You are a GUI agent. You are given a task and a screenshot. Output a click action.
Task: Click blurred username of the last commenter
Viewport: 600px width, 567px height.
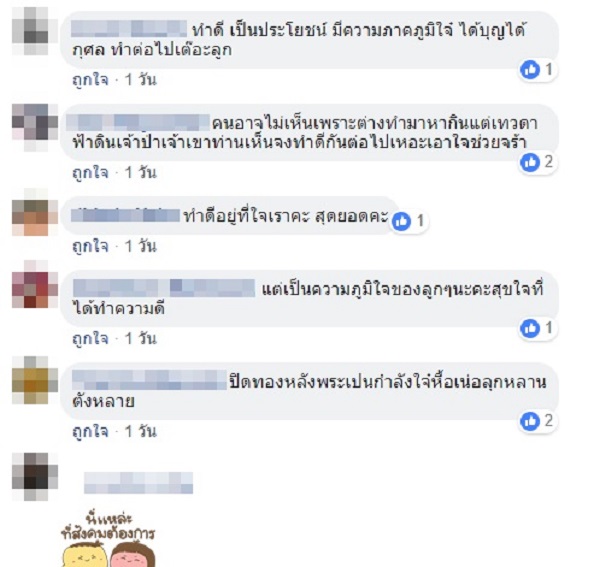(x=139, y=483)
